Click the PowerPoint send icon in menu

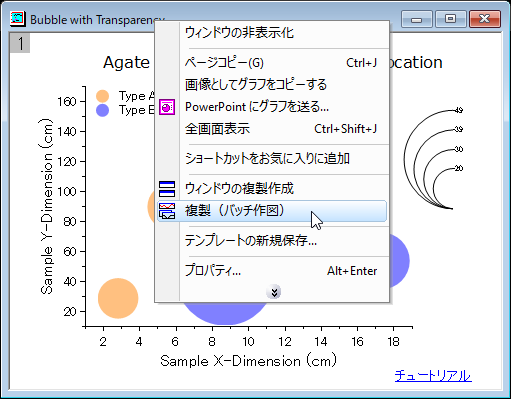(167, 107)
